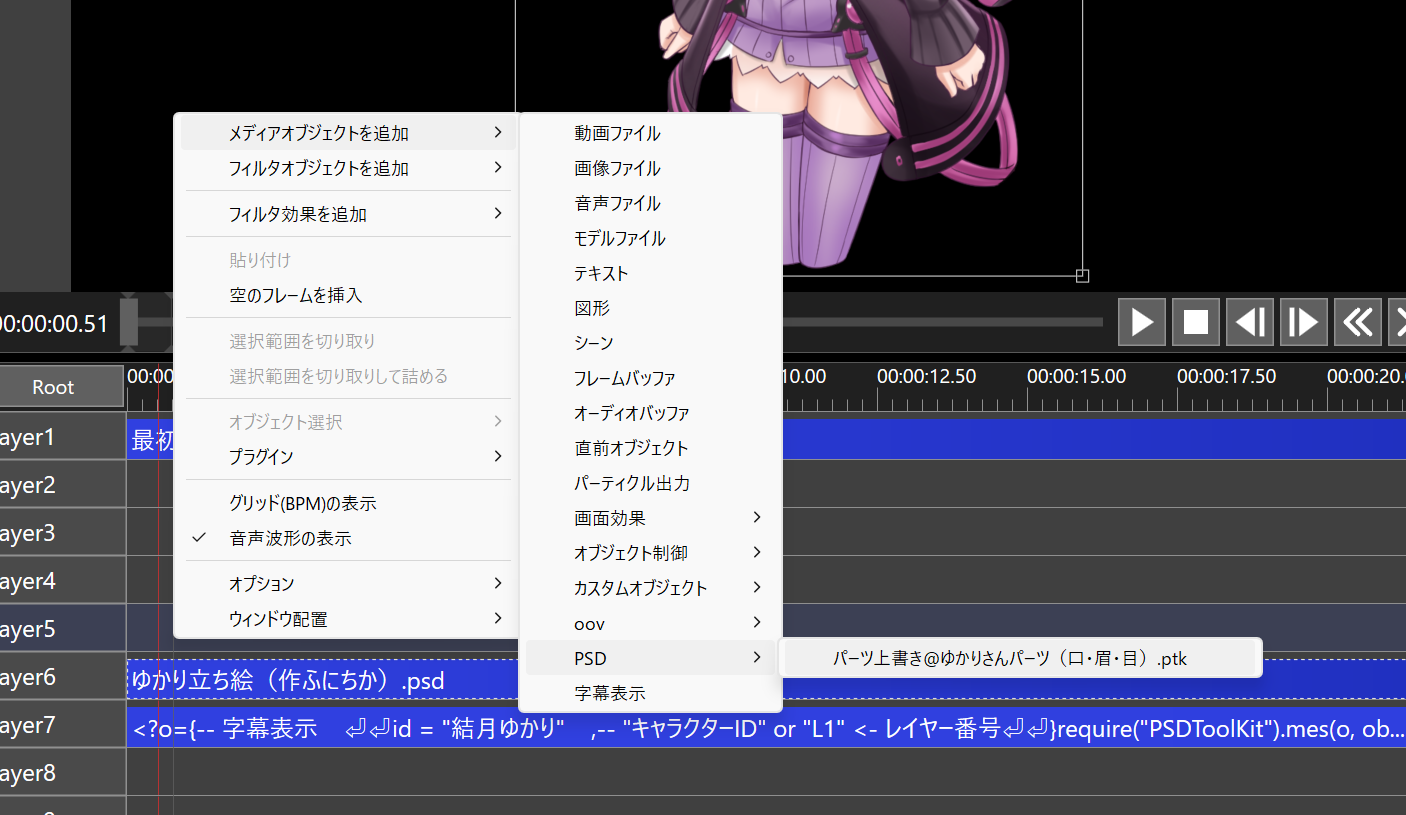The height and width of the screenshot is (815, 1406).
Task: Toggle Layer5 by clicking its header
Action: click(x=62, y=629)
